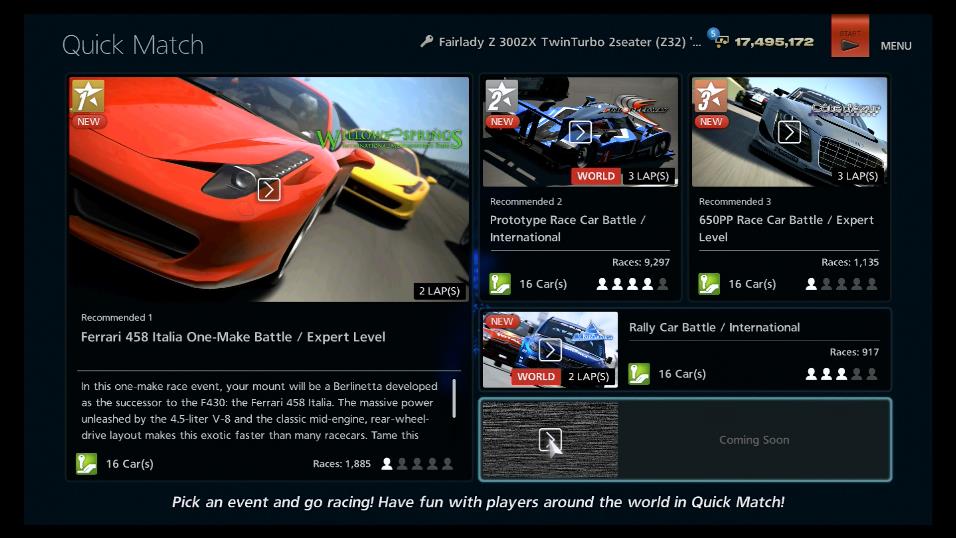Select 650PP Race Car Battle / Expert Level title

point(787,229)
